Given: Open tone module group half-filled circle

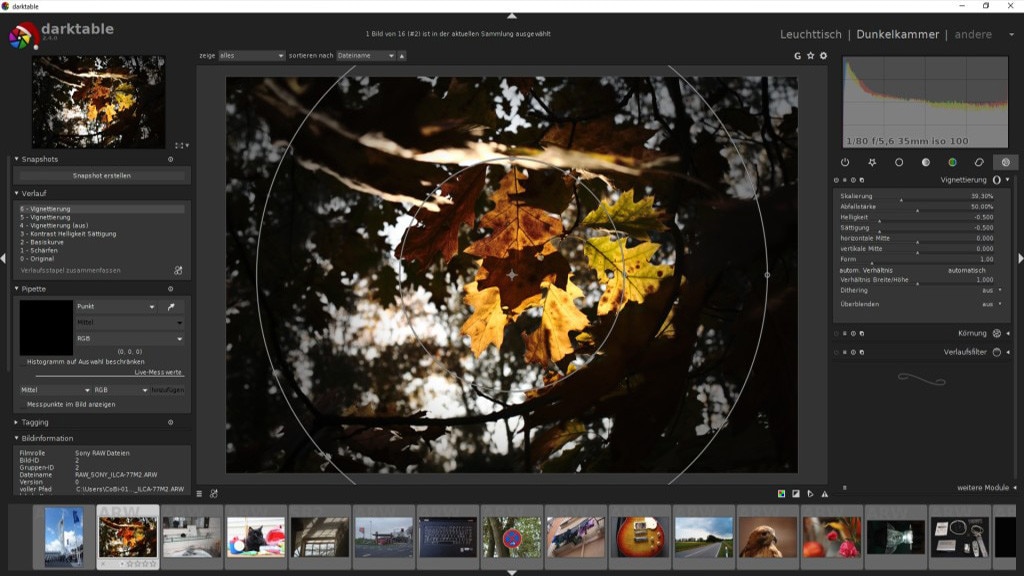Looking at the screenshot, I should (925, 162).
